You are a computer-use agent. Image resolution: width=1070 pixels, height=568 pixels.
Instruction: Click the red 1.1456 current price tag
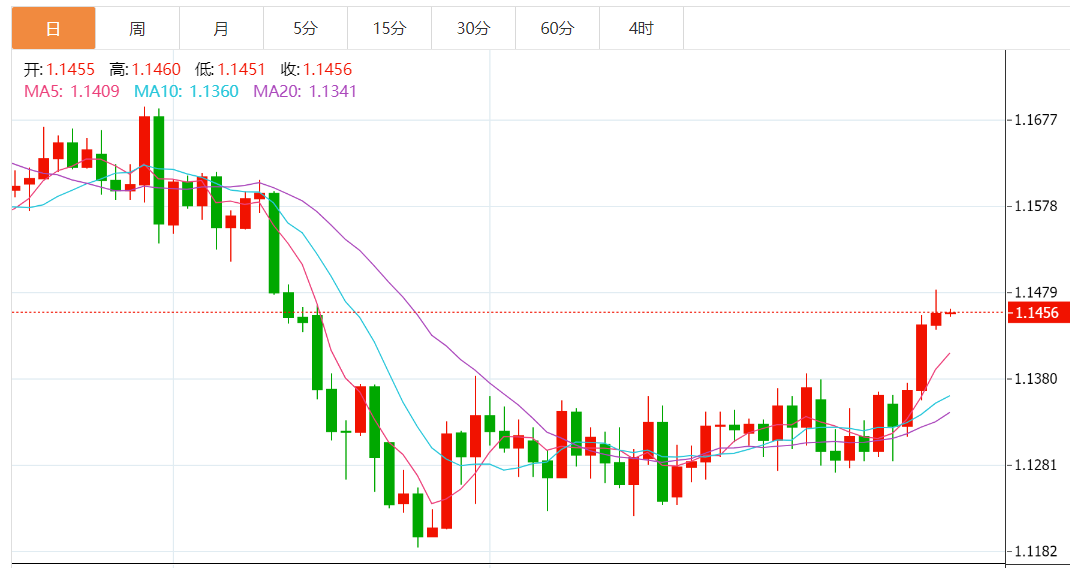coord(1039,313)
